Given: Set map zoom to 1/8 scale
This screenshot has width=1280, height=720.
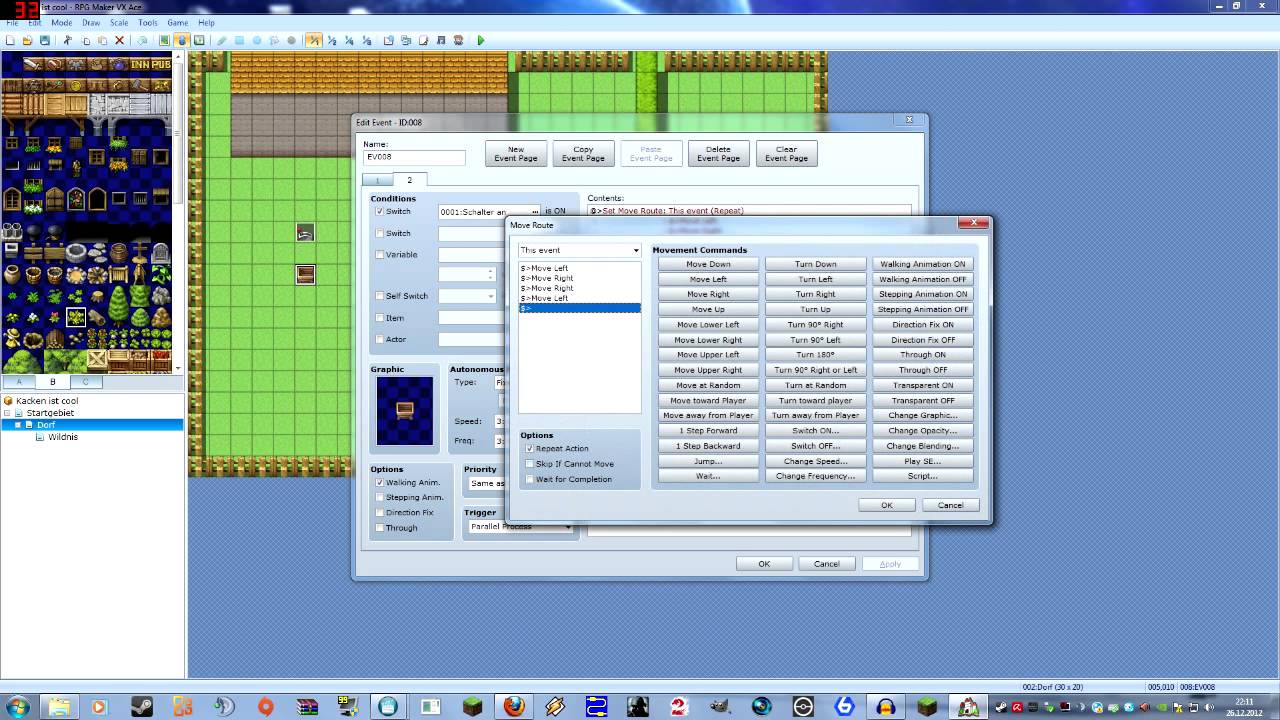Looking at the screenshot, I should pyautogui.click(x=366, y=40).
